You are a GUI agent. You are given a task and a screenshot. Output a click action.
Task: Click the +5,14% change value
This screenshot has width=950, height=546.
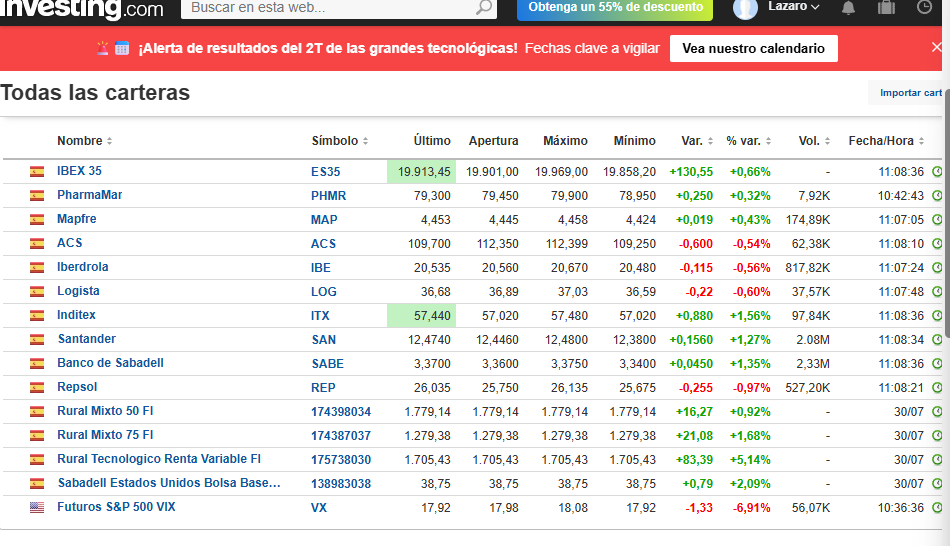pyautogui.click(x=750, y=459)
